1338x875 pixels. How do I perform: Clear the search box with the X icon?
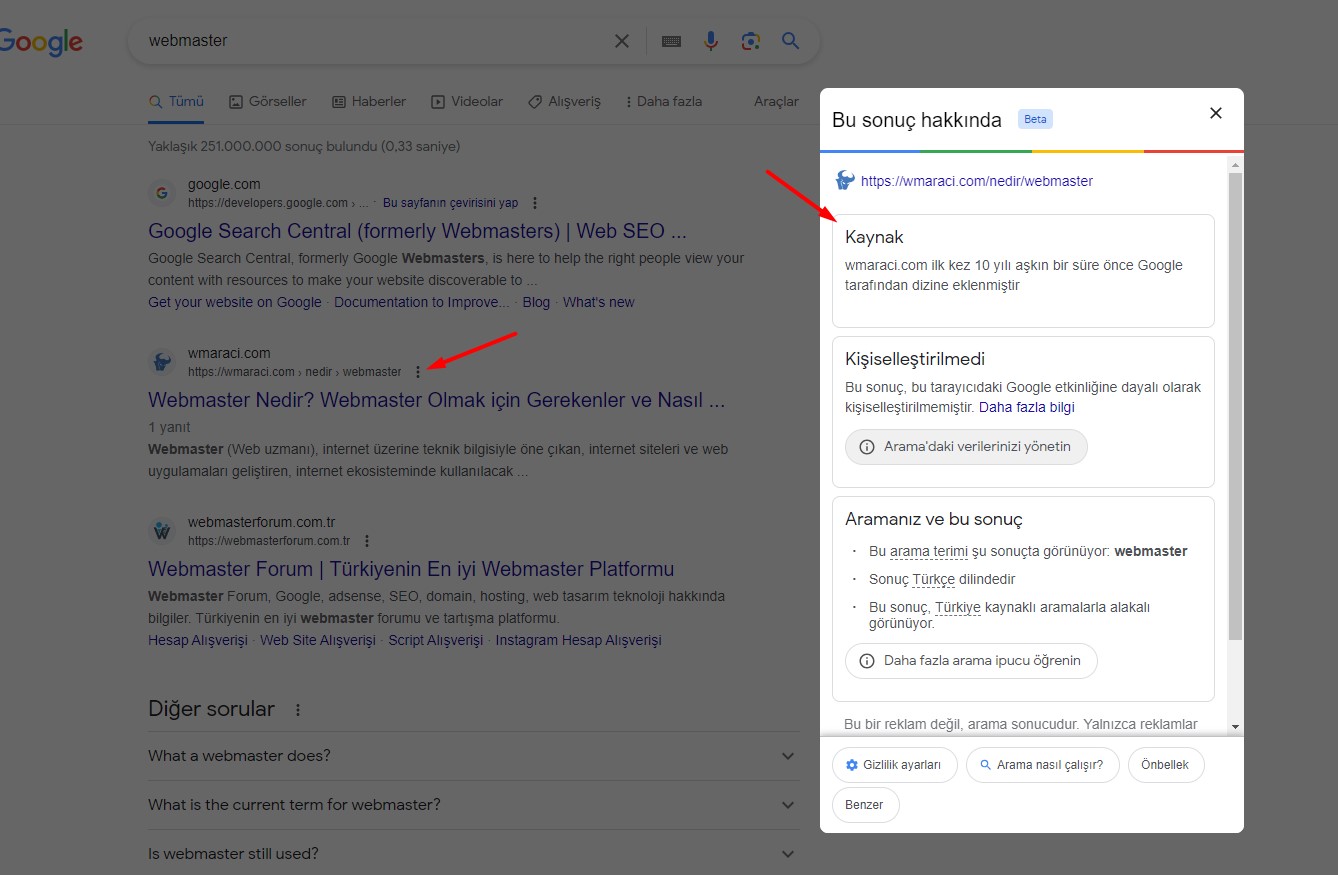(622, 41)
